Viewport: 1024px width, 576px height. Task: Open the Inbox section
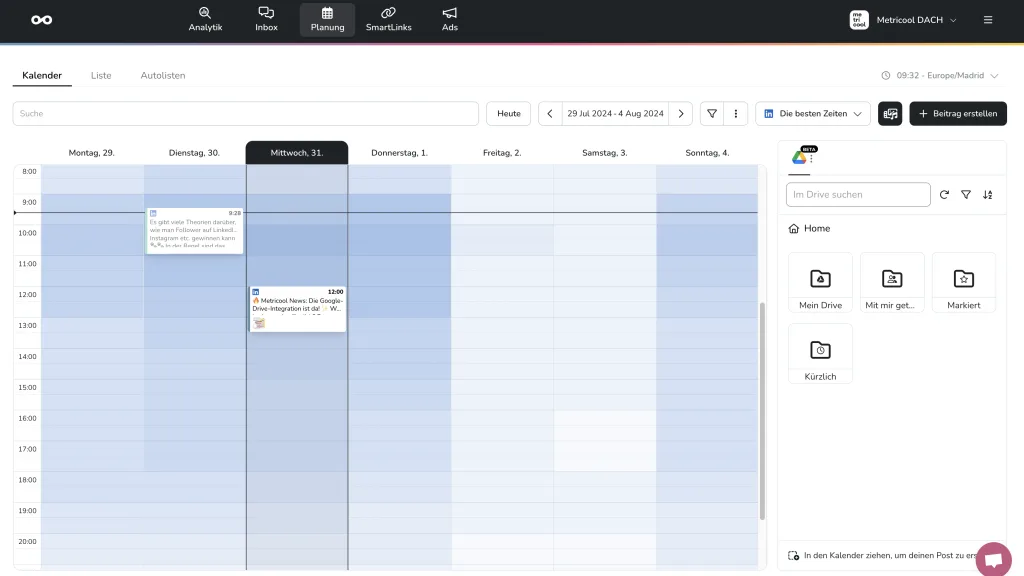click(x=266, y=19)
